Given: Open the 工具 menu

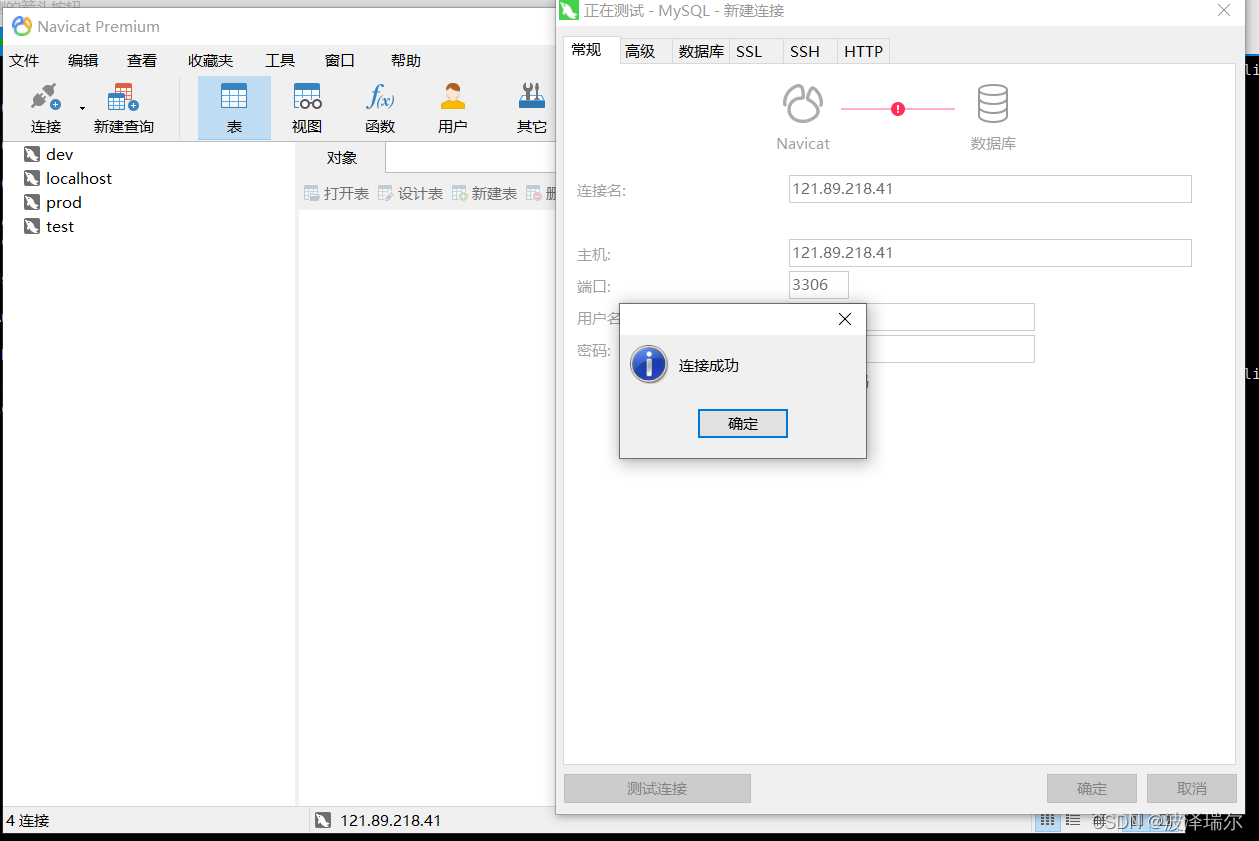Looking at the screenshot, I should click(x=280, y=61).
